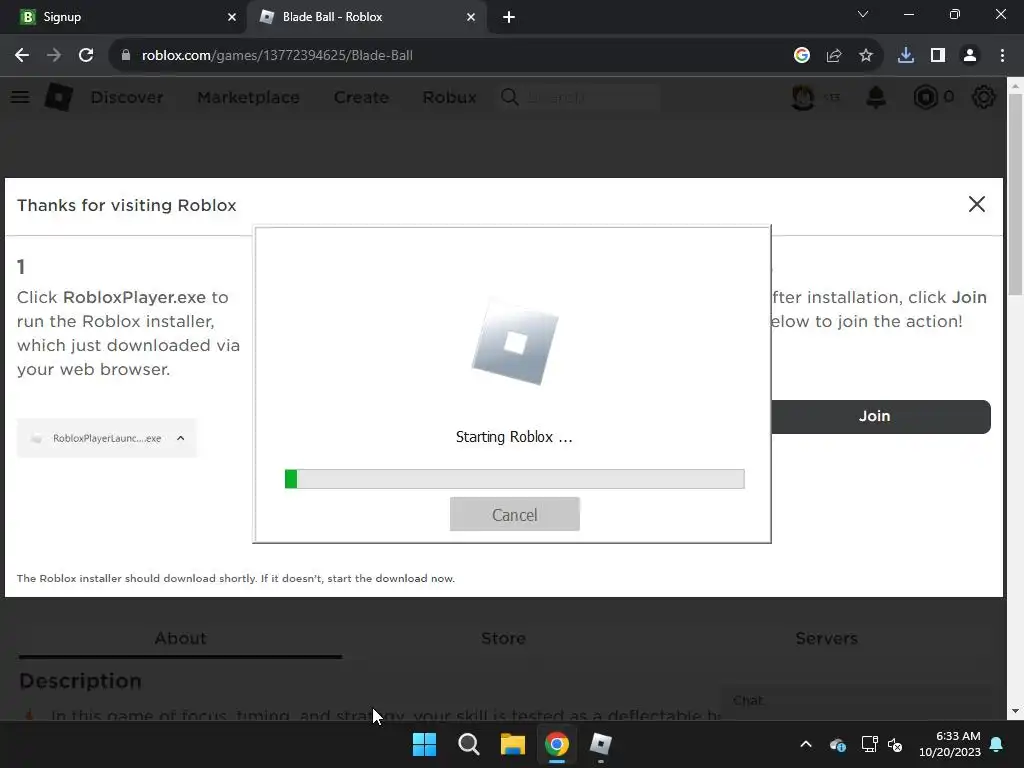Open Marketplace in the Roblox navbar
This screenshot has width=1024, height=768.
248,97
